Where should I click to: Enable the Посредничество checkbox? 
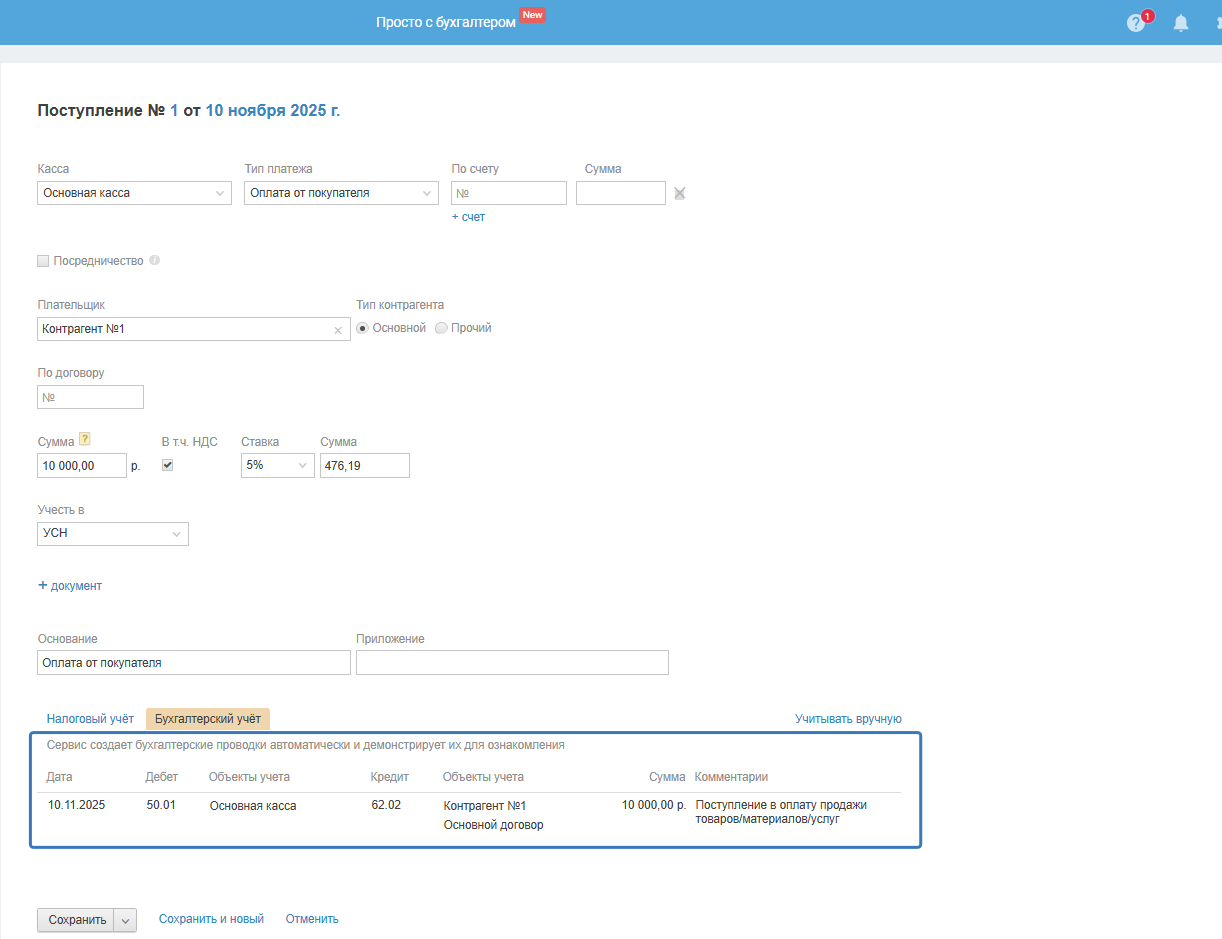[x=43, y=261]
